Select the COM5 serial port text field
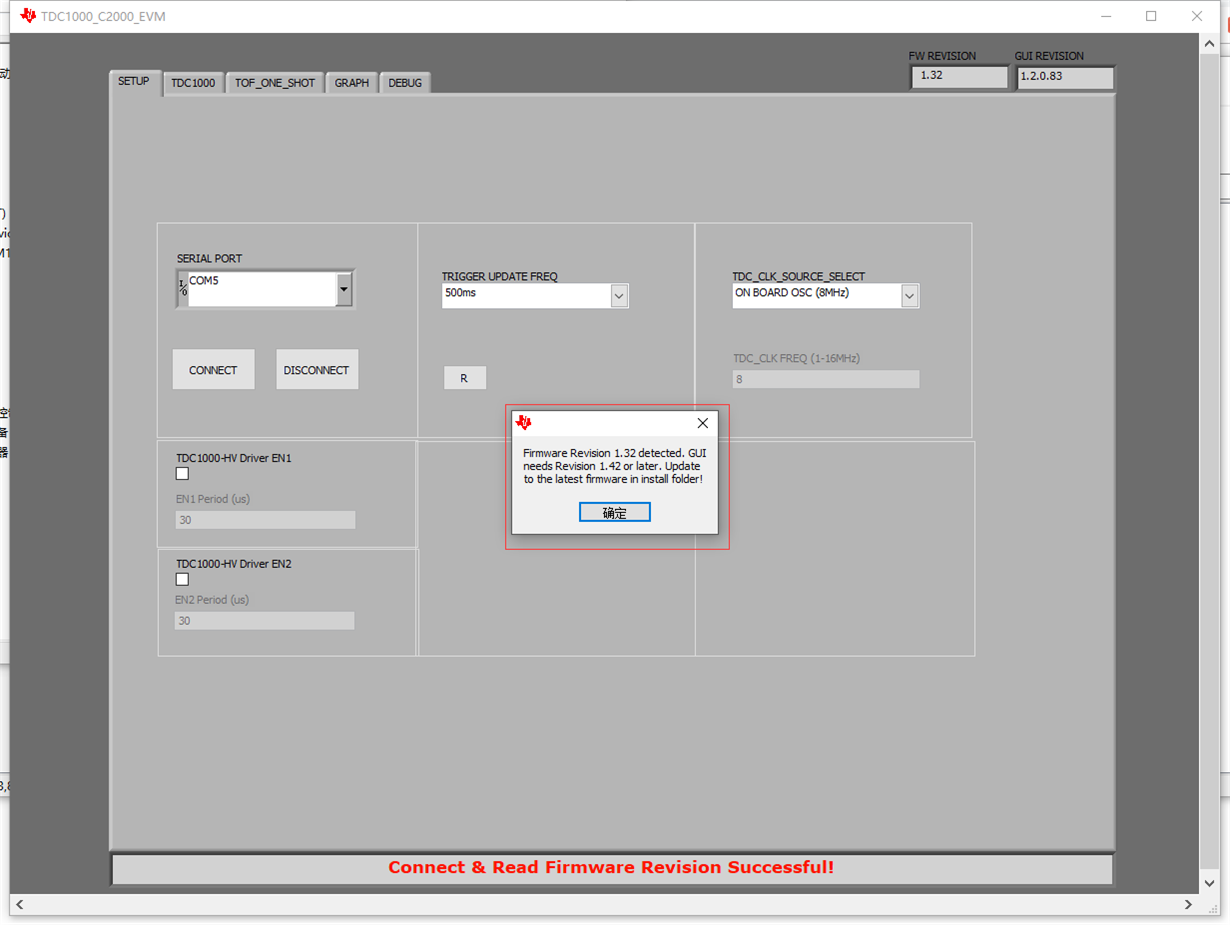Viewport: 1230px width, 925px height. tap(262, 289)
